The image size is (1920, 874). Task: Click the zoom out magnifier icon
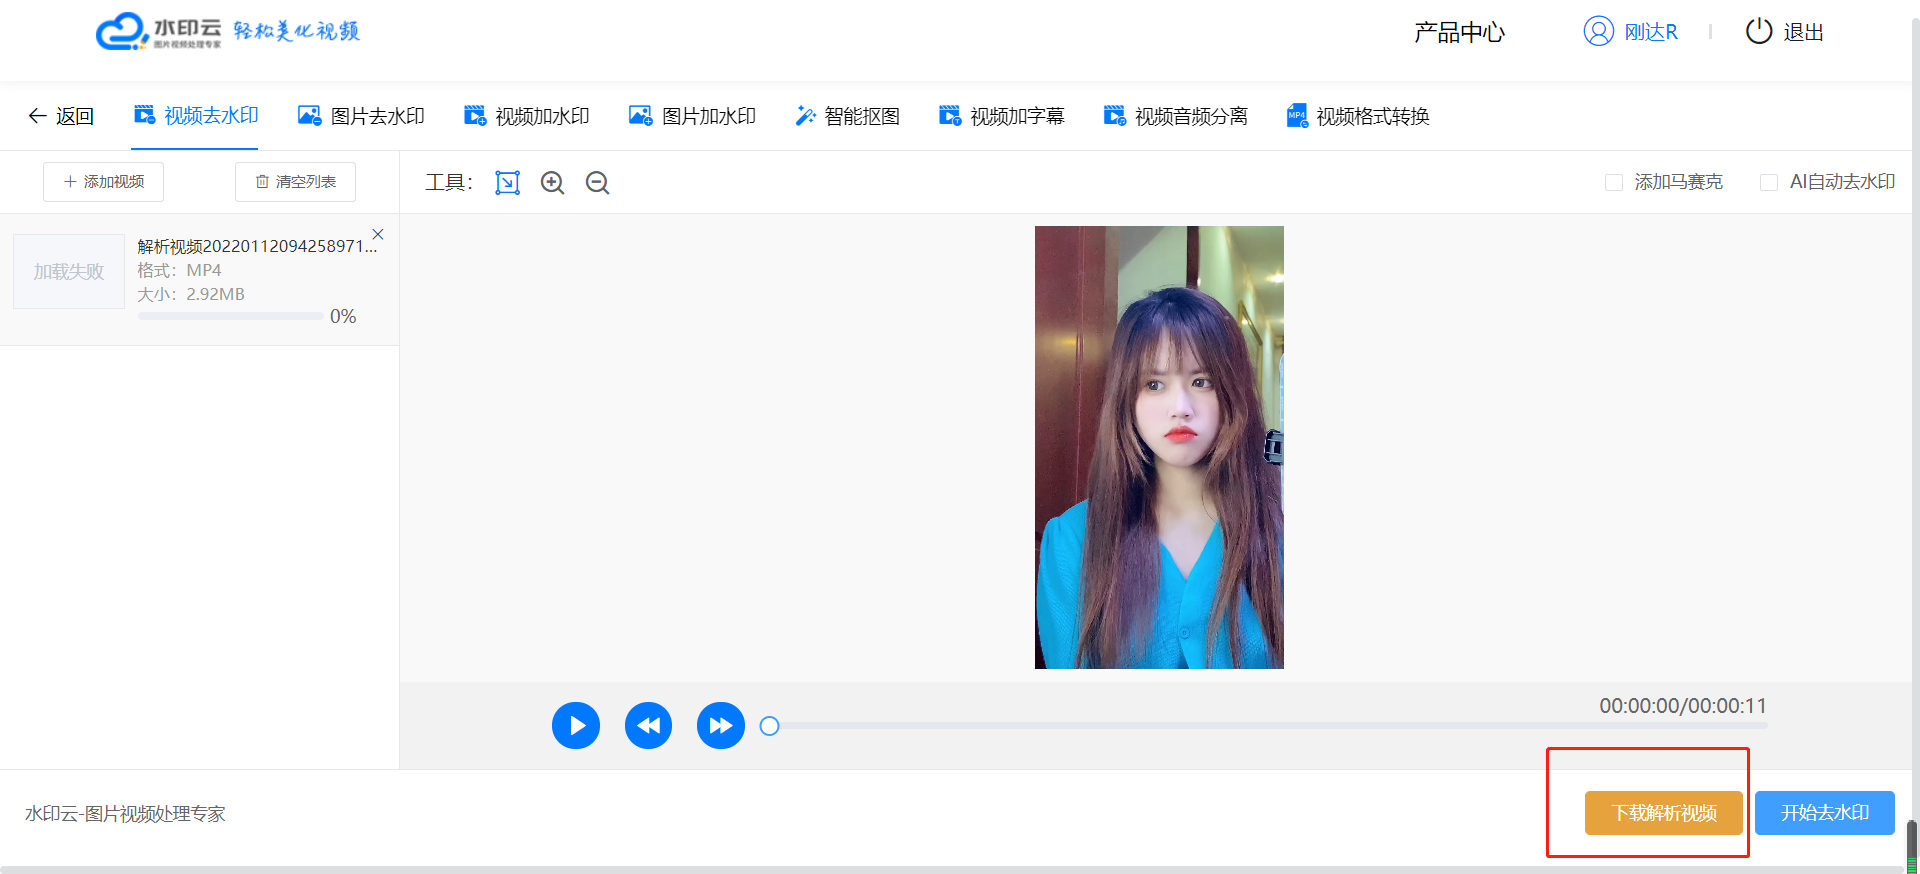click(x=598, y=183)
